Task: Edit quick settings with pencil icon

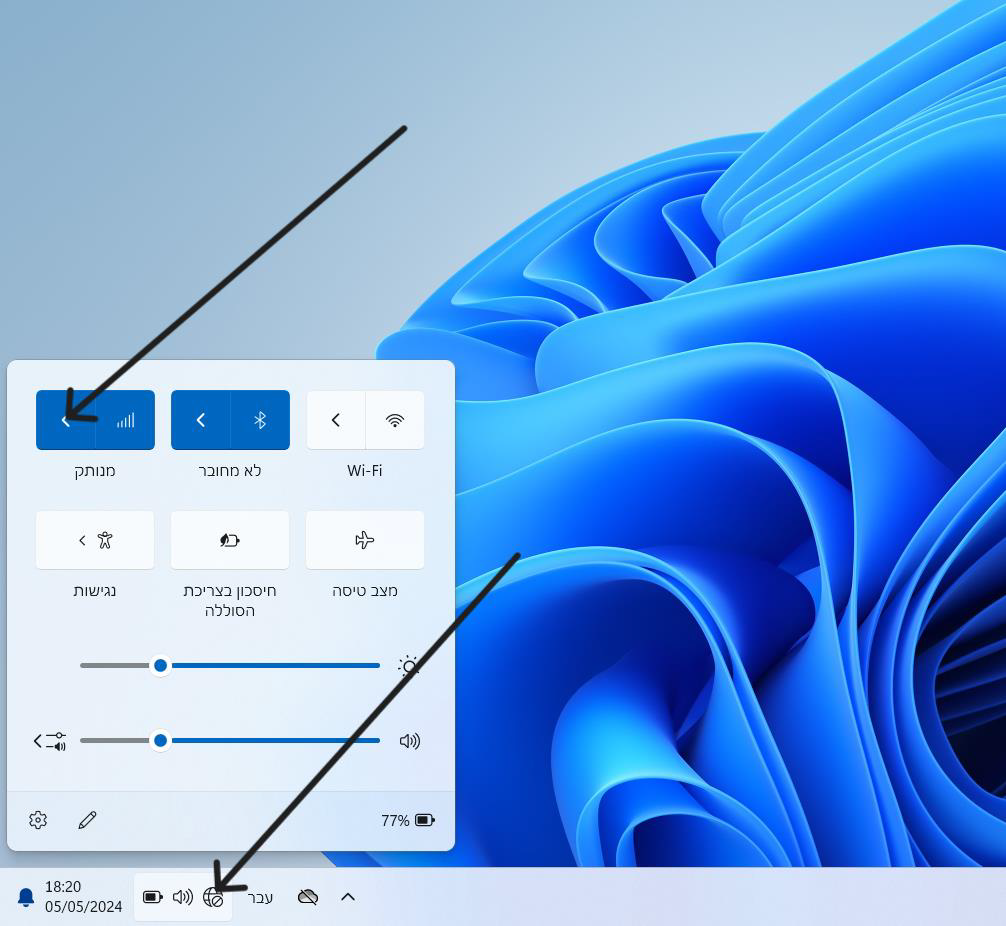Action: coord(87,820)
